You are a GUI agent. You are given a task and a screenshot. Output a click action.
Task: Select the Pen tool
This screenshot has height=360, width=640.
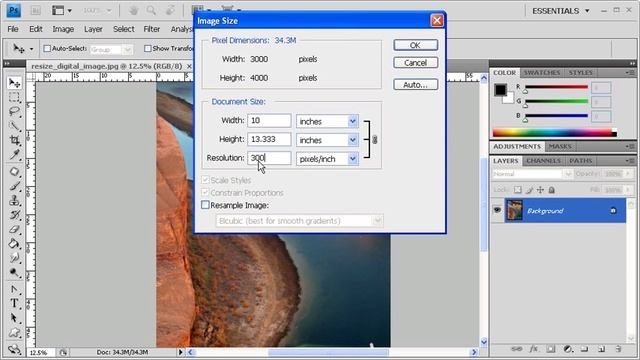pos(14,289)
